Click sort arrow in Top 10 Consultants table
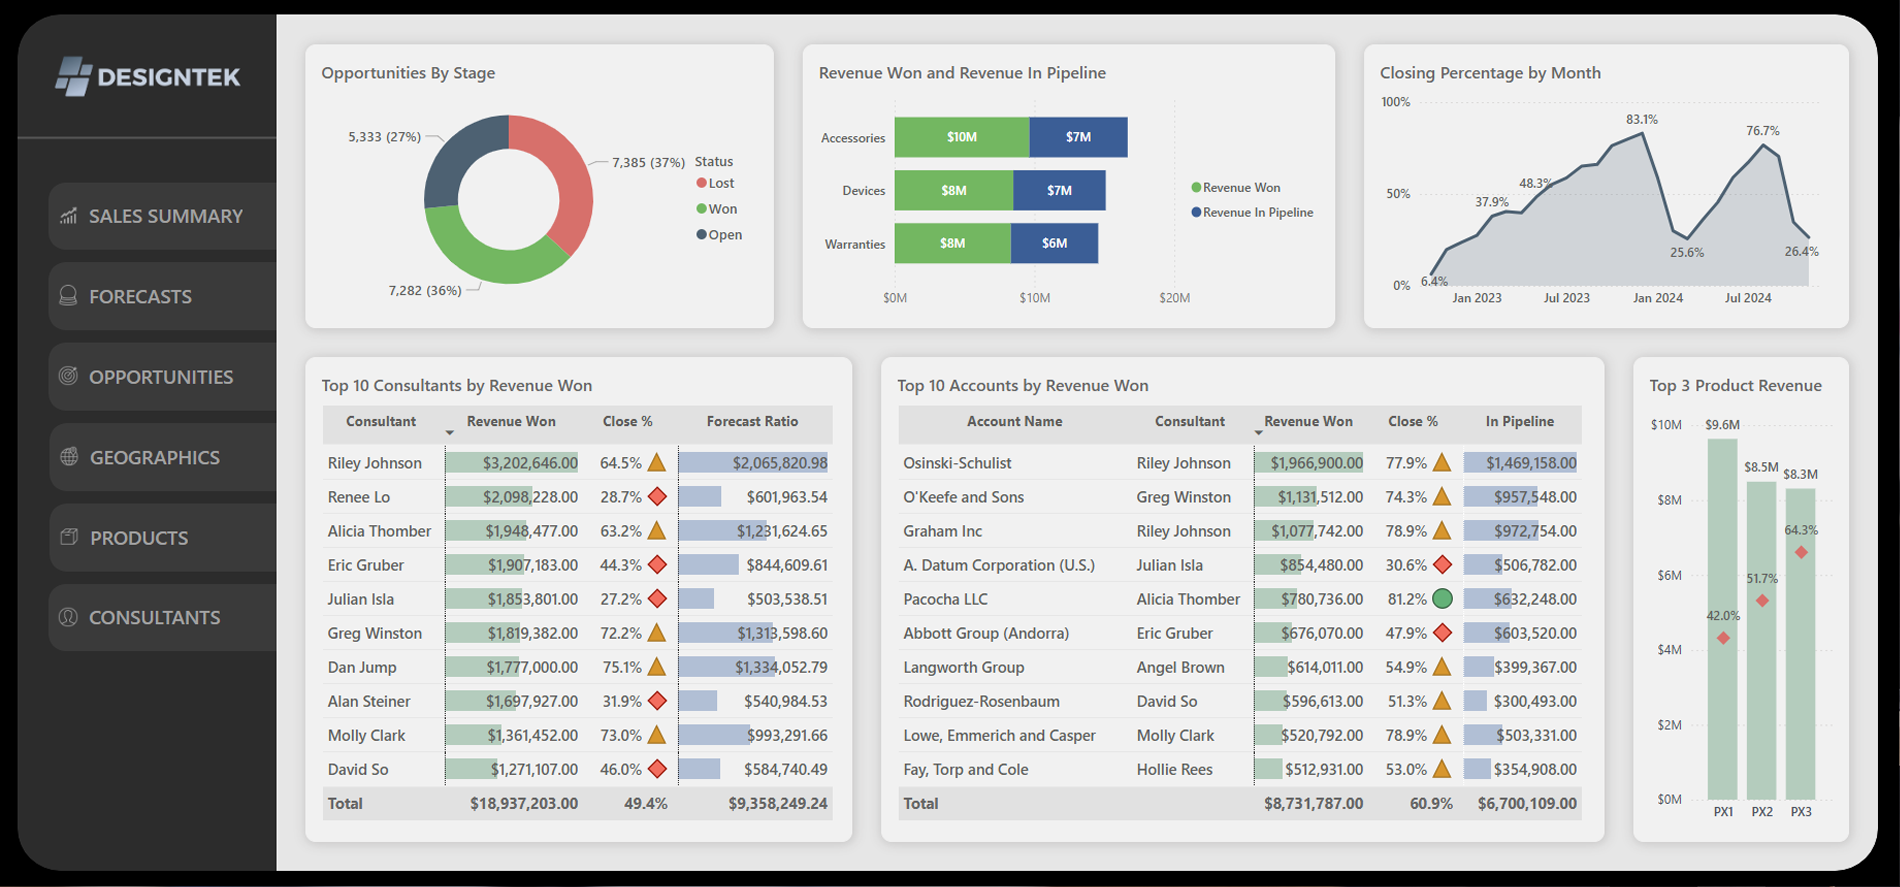The width and height of the screenshot is (1900, 887). (x=449, y=433)
